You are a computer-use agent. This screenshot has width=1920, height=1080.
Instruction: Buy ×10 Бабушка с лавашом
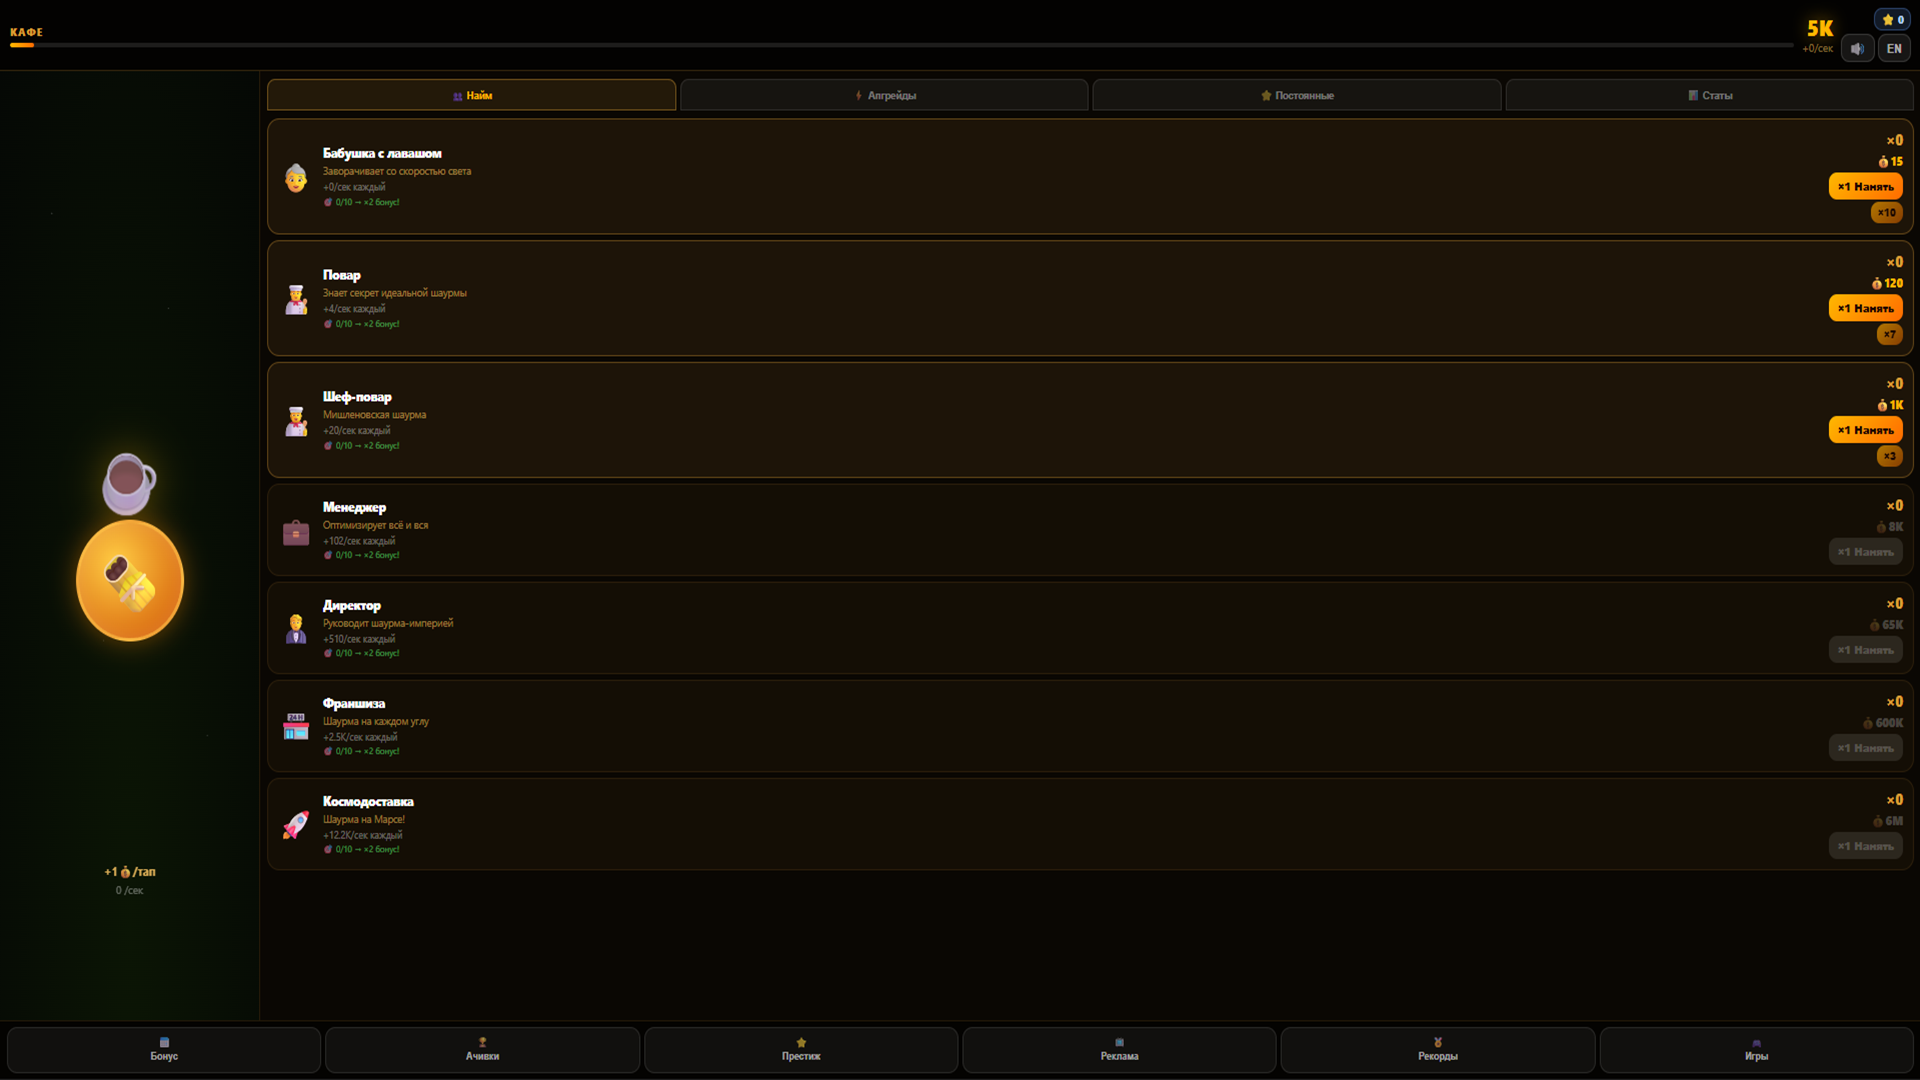1886,212
